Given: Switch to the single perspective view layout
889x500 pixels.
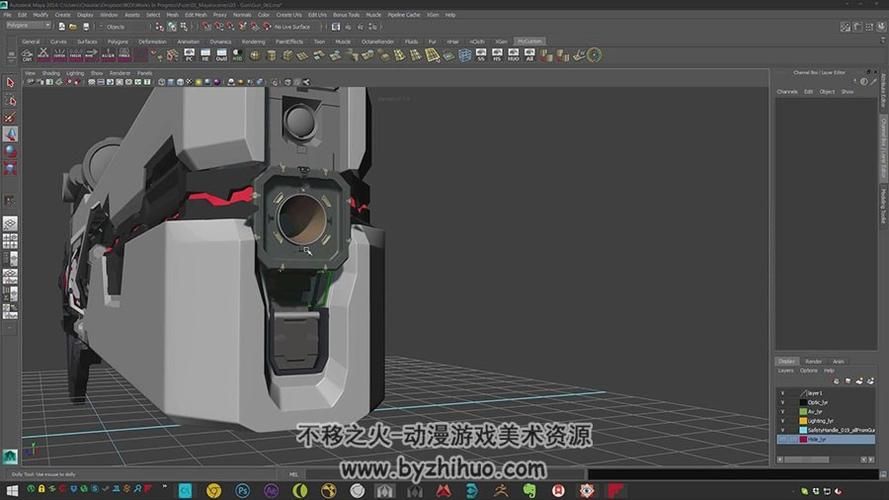Looking at the screenshot, I should [10, 224].
